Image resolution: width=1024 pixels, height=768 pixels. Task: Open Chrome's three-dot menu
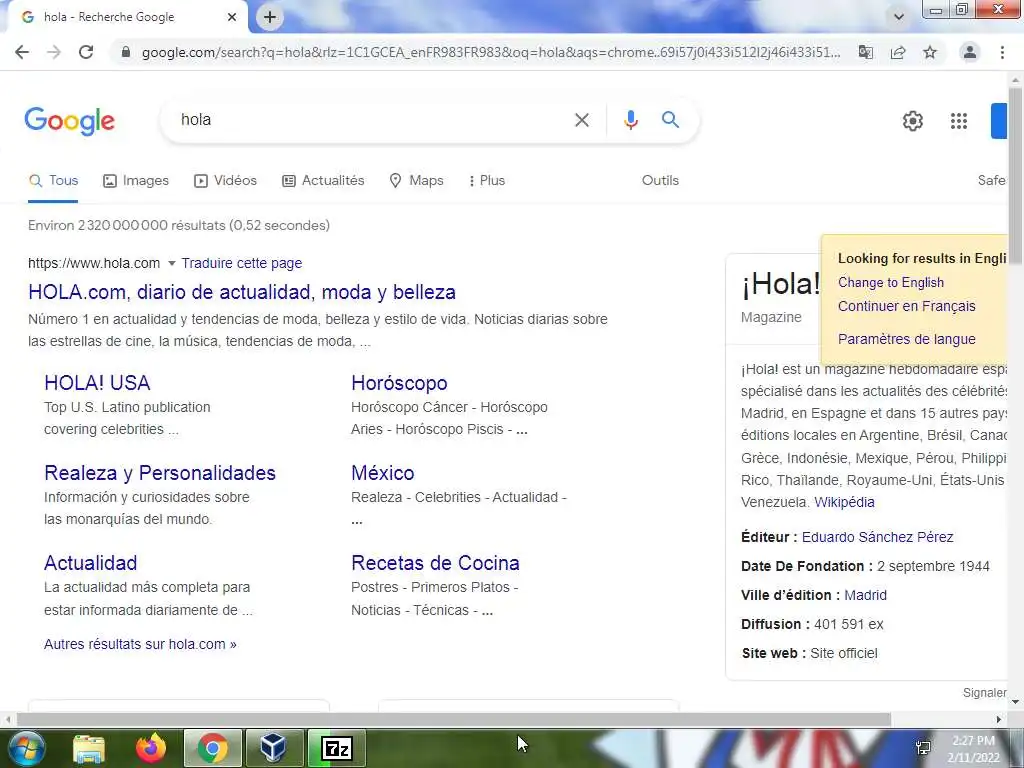point(1002,52)
